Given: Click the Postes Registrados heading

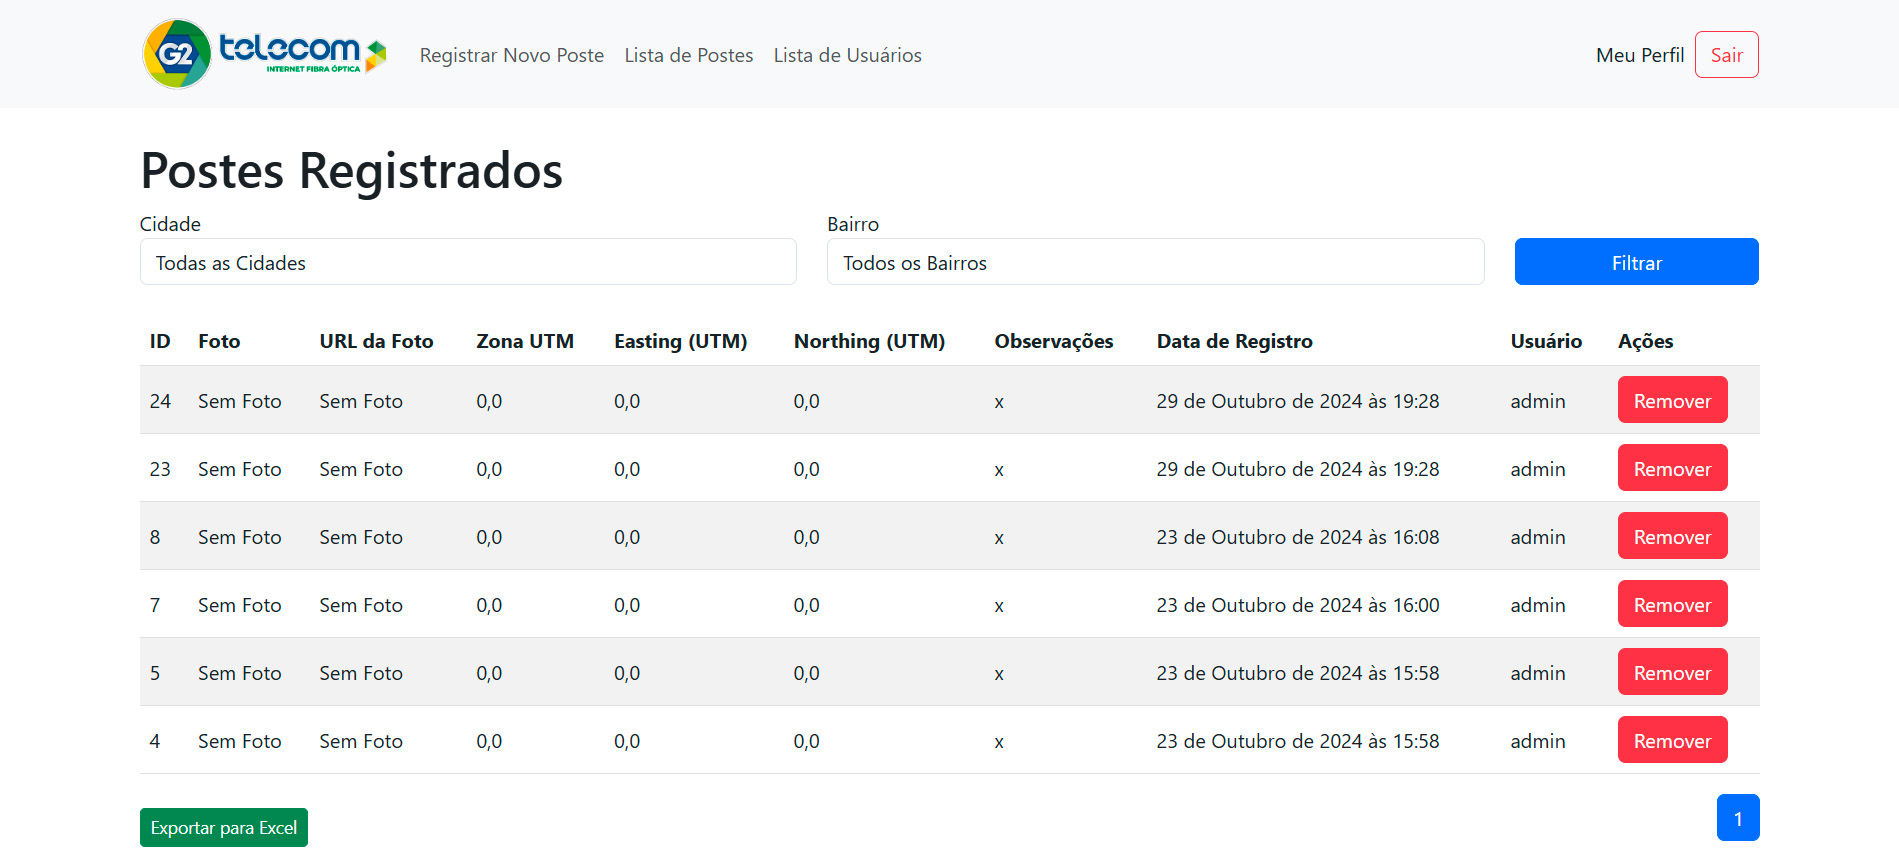Looking at the screenshot, I should point(352,170).
